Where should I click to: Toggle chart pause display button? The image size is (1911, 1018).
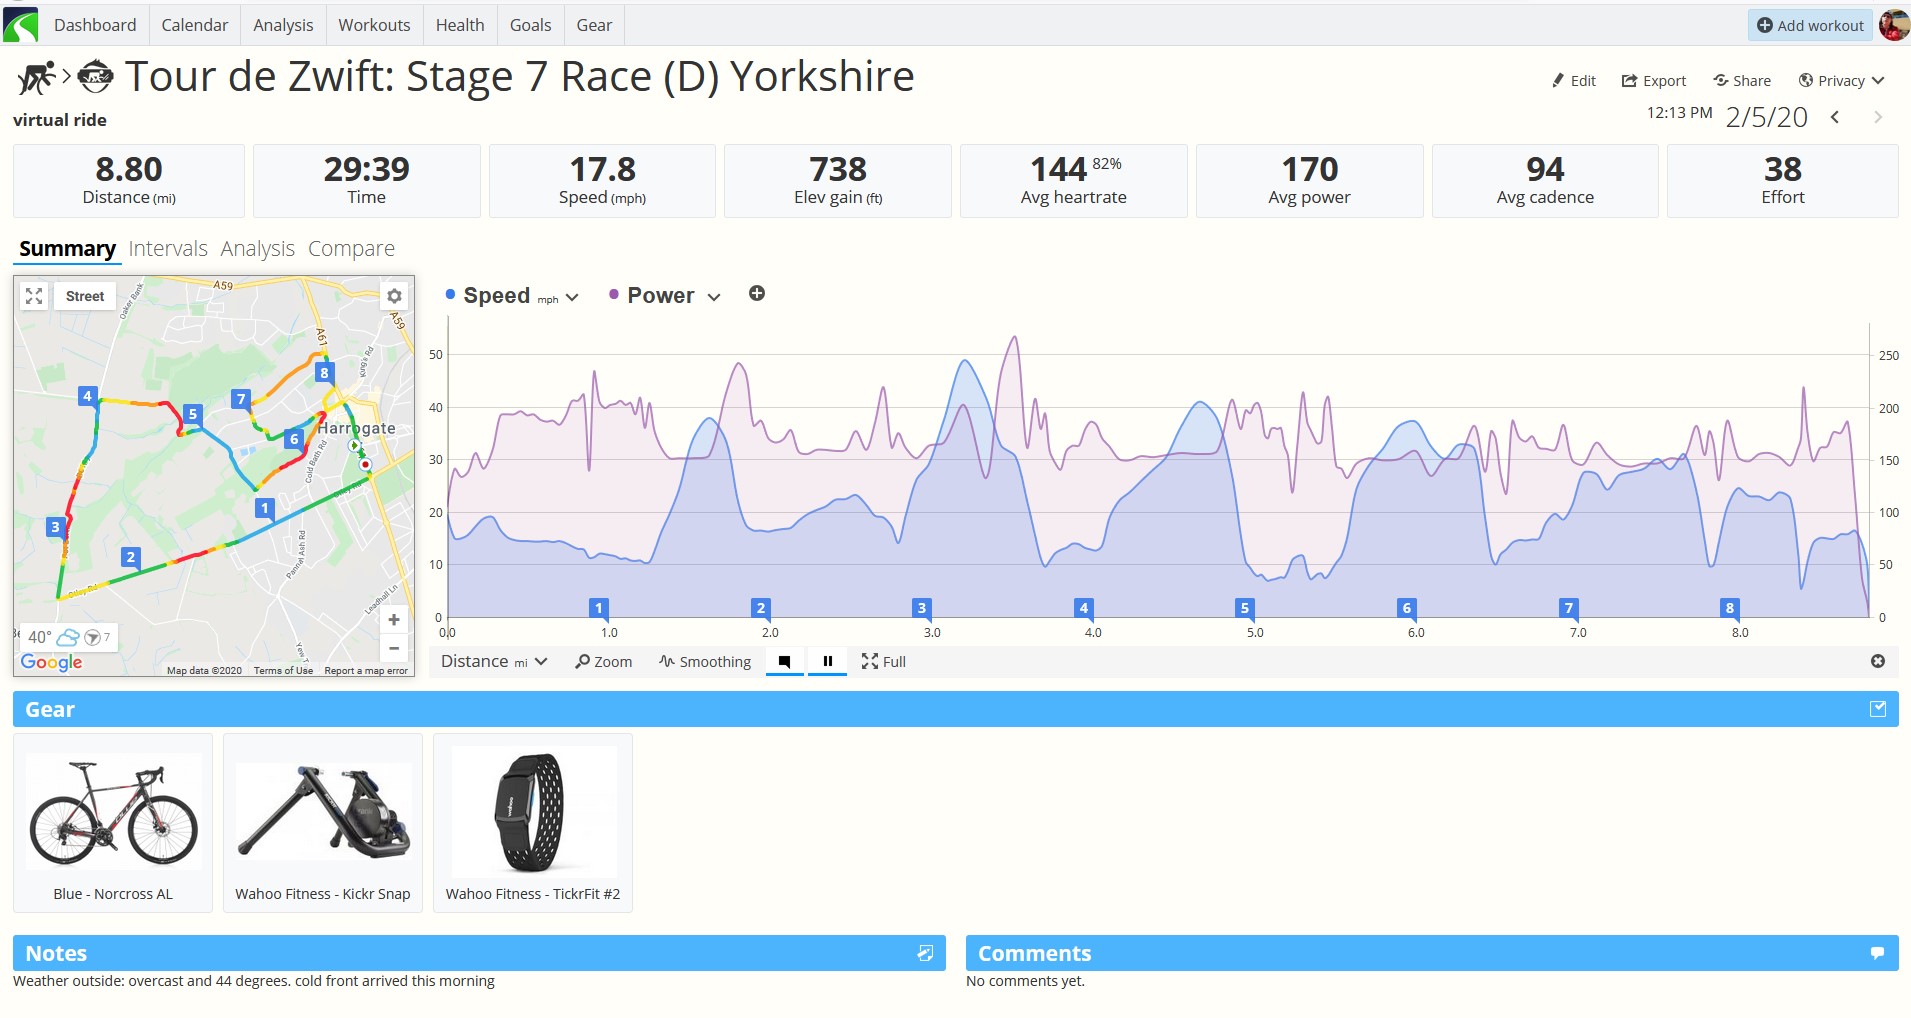pos(828,661)
